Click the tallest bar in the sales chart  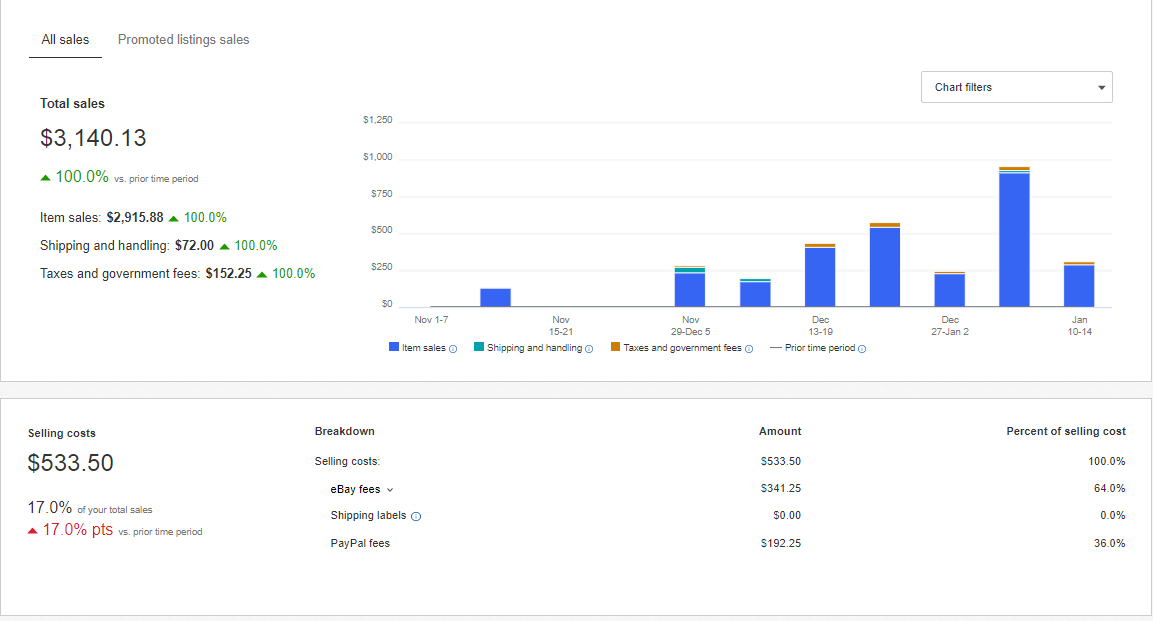(1014, 240)
